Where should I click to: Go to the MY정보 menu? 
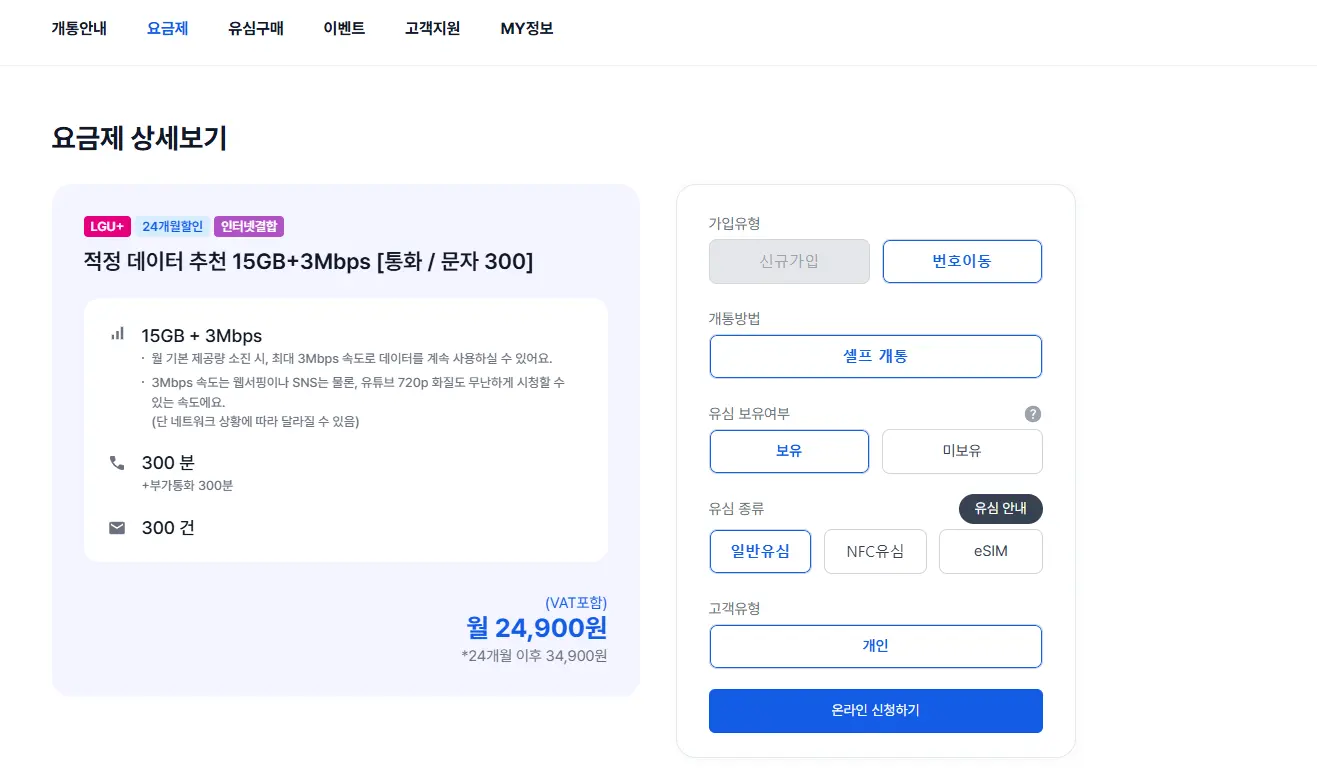527,28
